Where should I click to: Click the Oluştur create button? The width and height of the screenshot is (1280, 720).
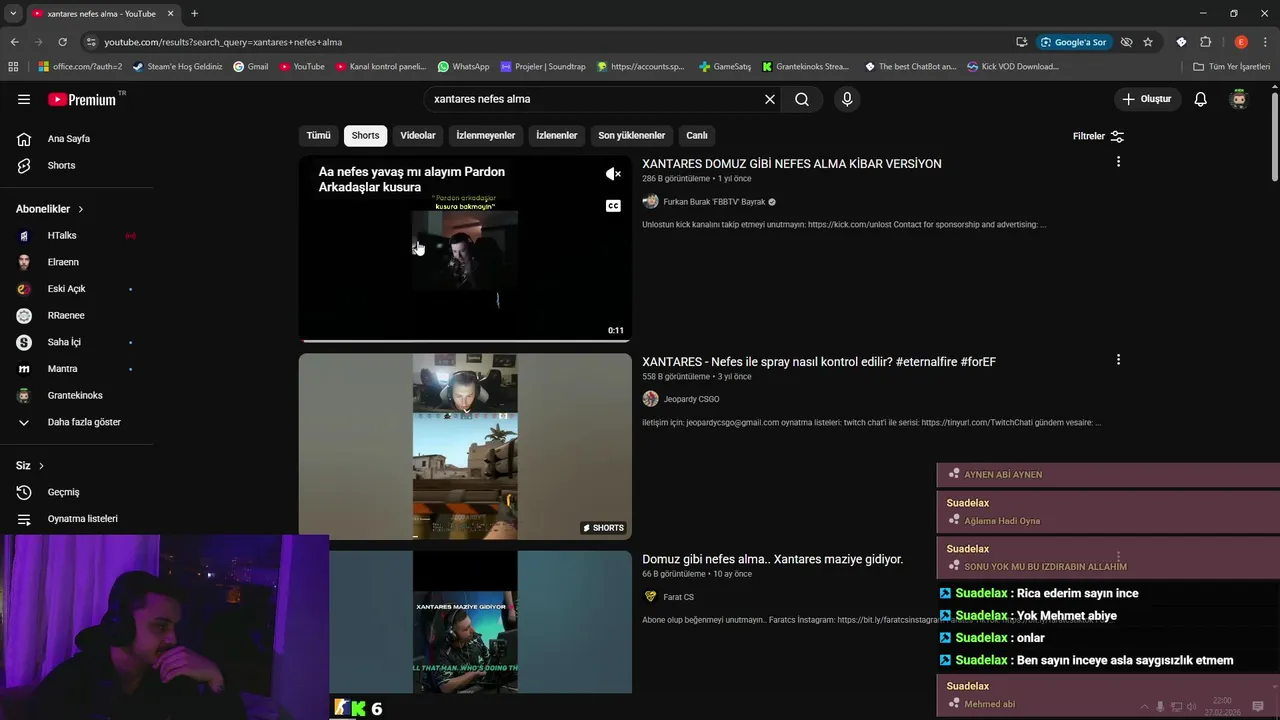click(x=1146, y=99)
